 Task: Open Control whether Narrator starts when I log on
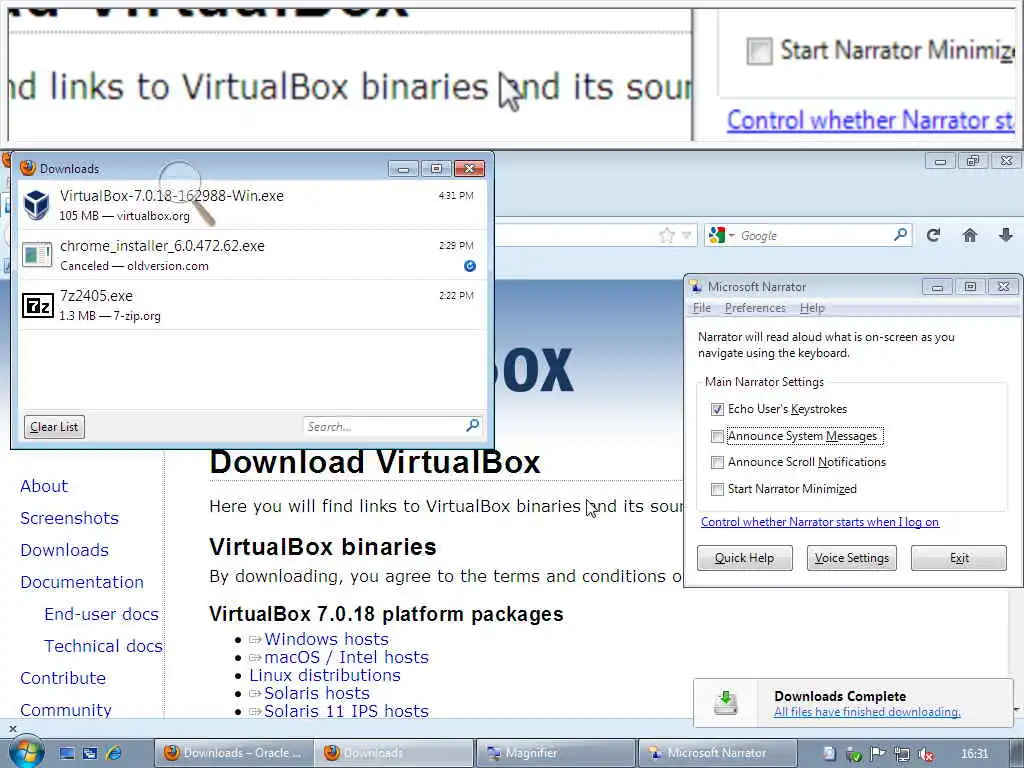(820, 522)
